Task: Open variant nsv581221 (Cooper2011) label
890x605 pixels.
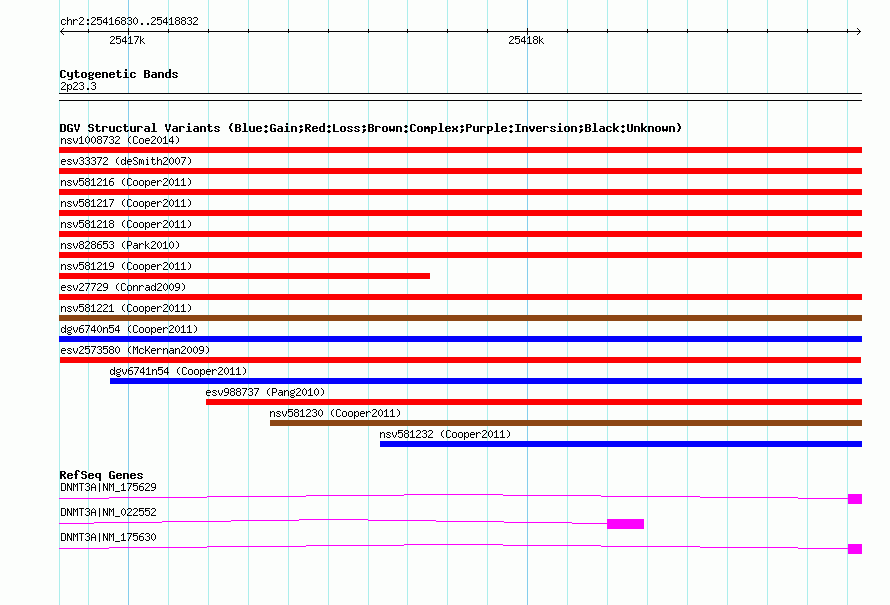Action: tap(126, 308)
